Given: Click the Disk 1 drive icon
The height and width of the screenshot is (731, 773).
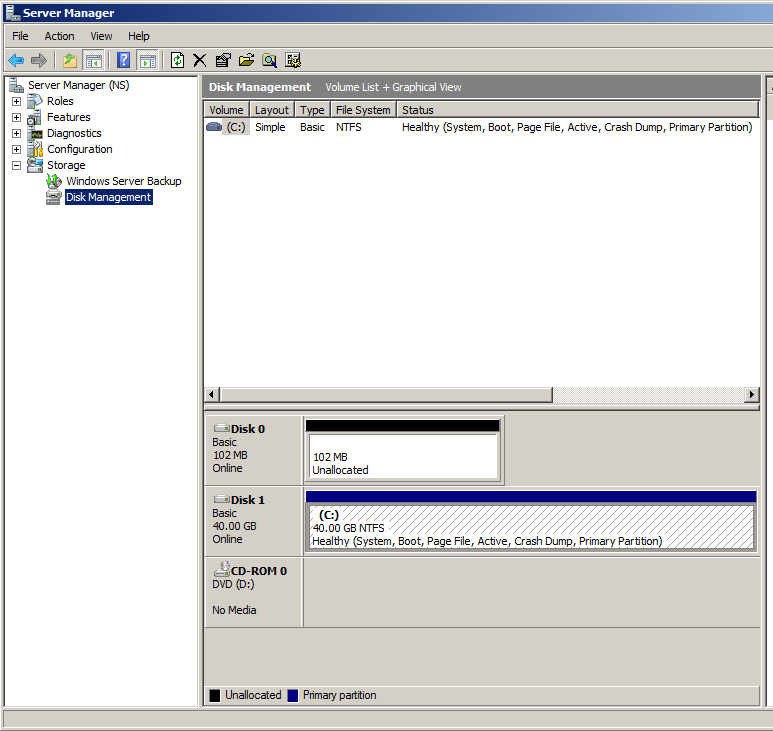Looking at the screenshot, I should tap(221, 499).
